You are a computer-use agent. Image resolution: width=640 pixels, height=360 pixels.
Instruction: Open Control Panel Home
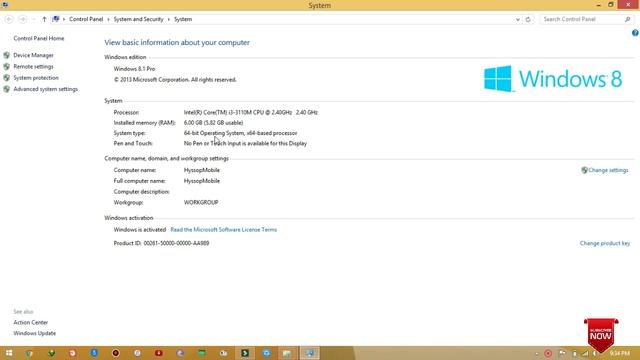(x=39, y=38)
